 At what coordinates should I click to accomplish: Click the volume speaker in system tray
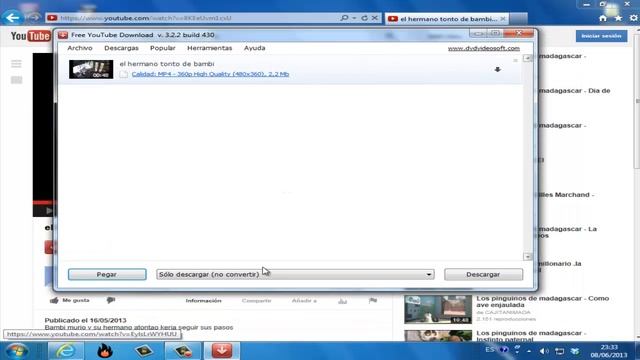(543, 351)
